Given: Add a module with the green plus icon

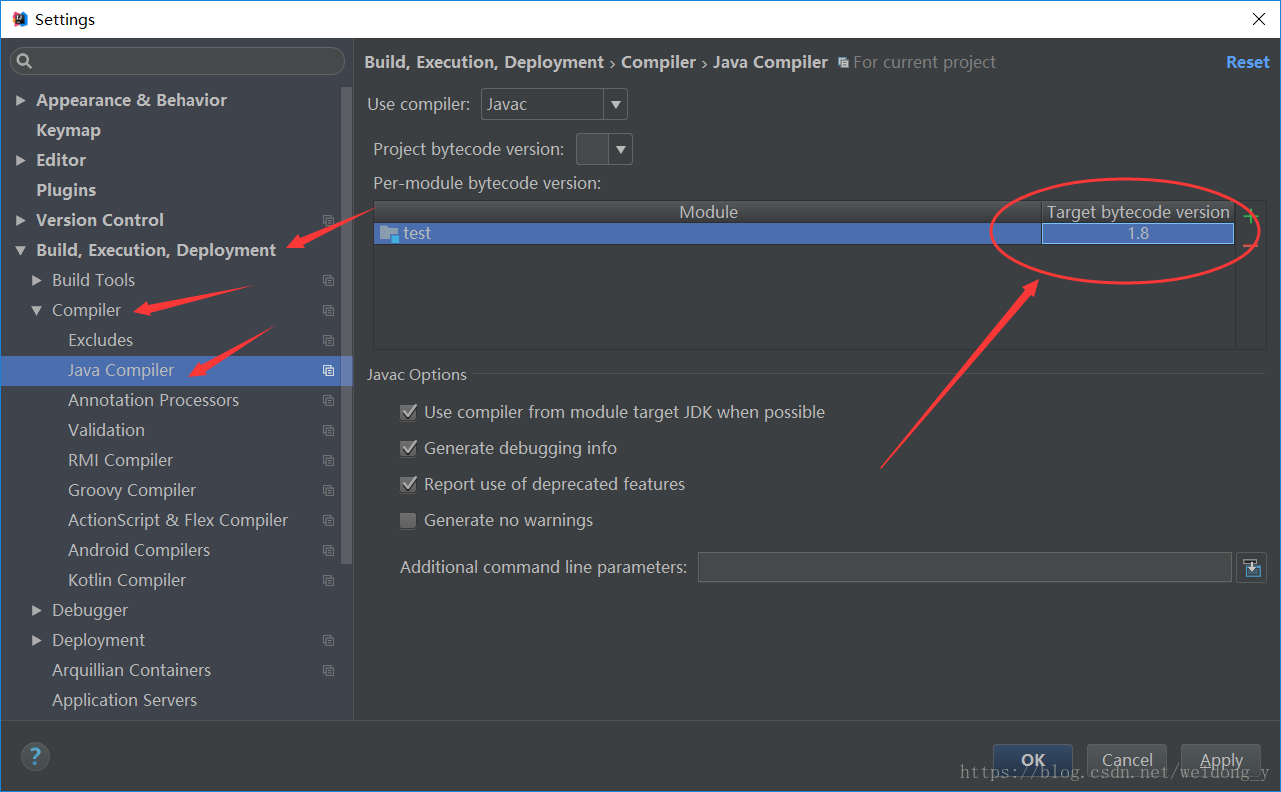Looking at the screenshot, I should pos(1250,216).
